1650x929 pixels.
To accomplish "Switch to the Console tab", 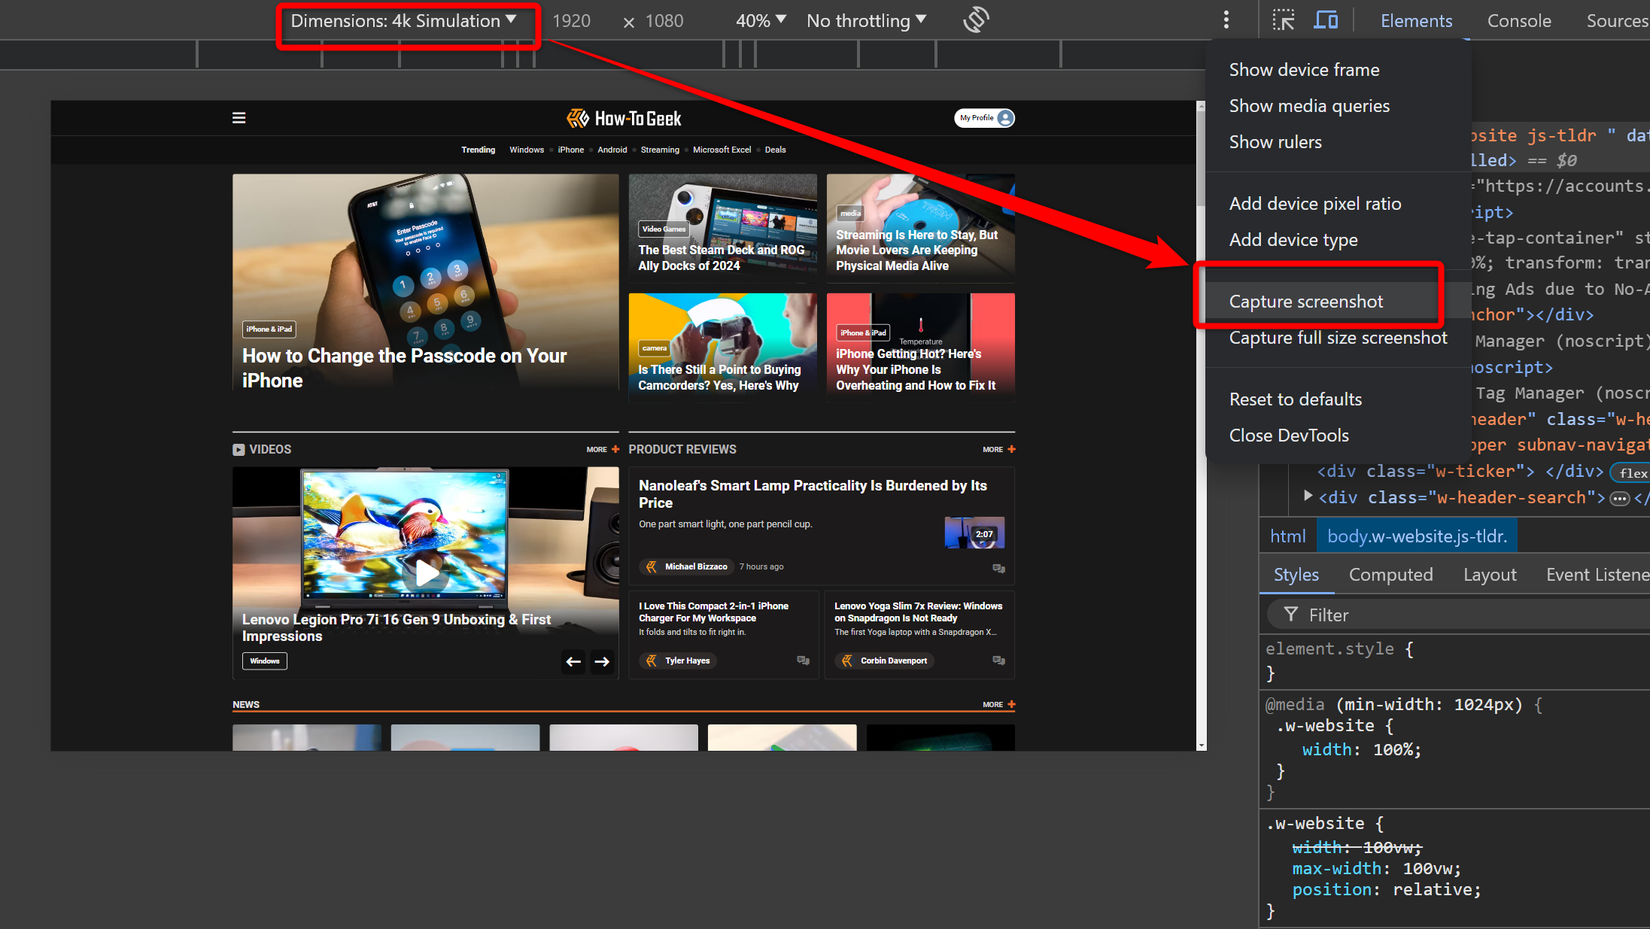I will [x=1519, y=20].
